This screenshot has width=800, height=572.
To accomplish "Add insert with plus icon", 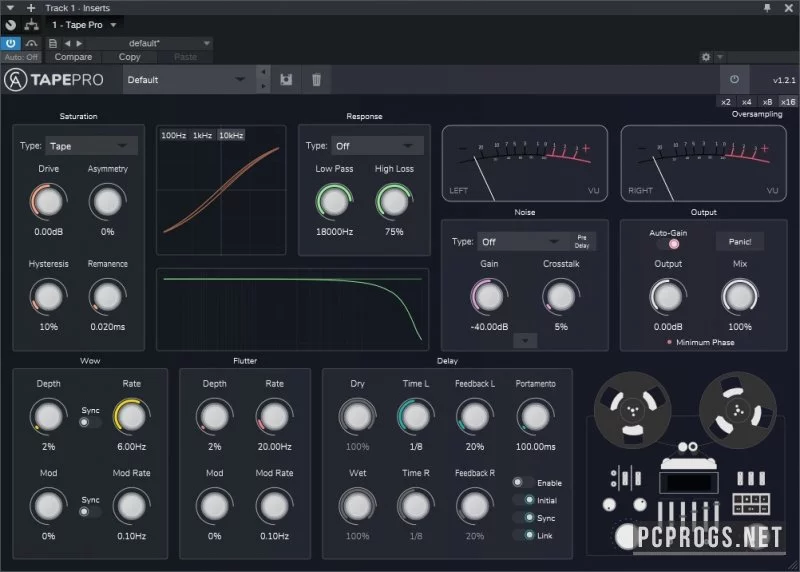I will [x=31, y=8].
